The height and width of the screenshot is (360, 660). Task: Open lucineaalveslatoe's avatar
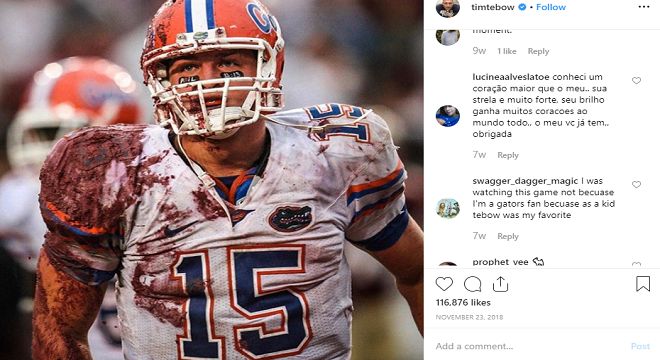click(x=447, y=116)
